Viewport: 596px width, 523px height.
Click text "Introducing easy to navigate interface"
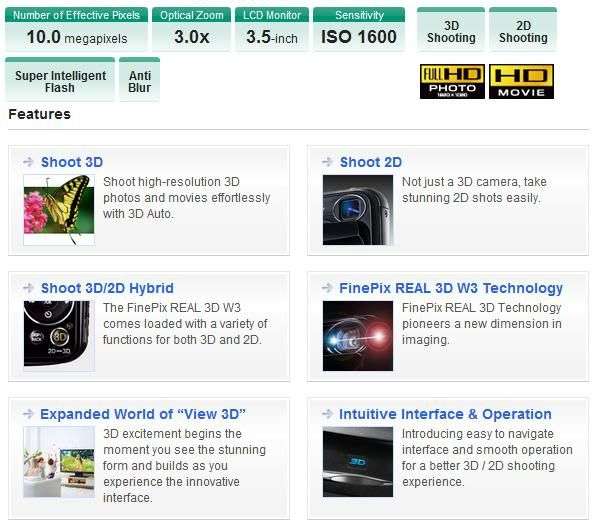[x=478, y=442]
